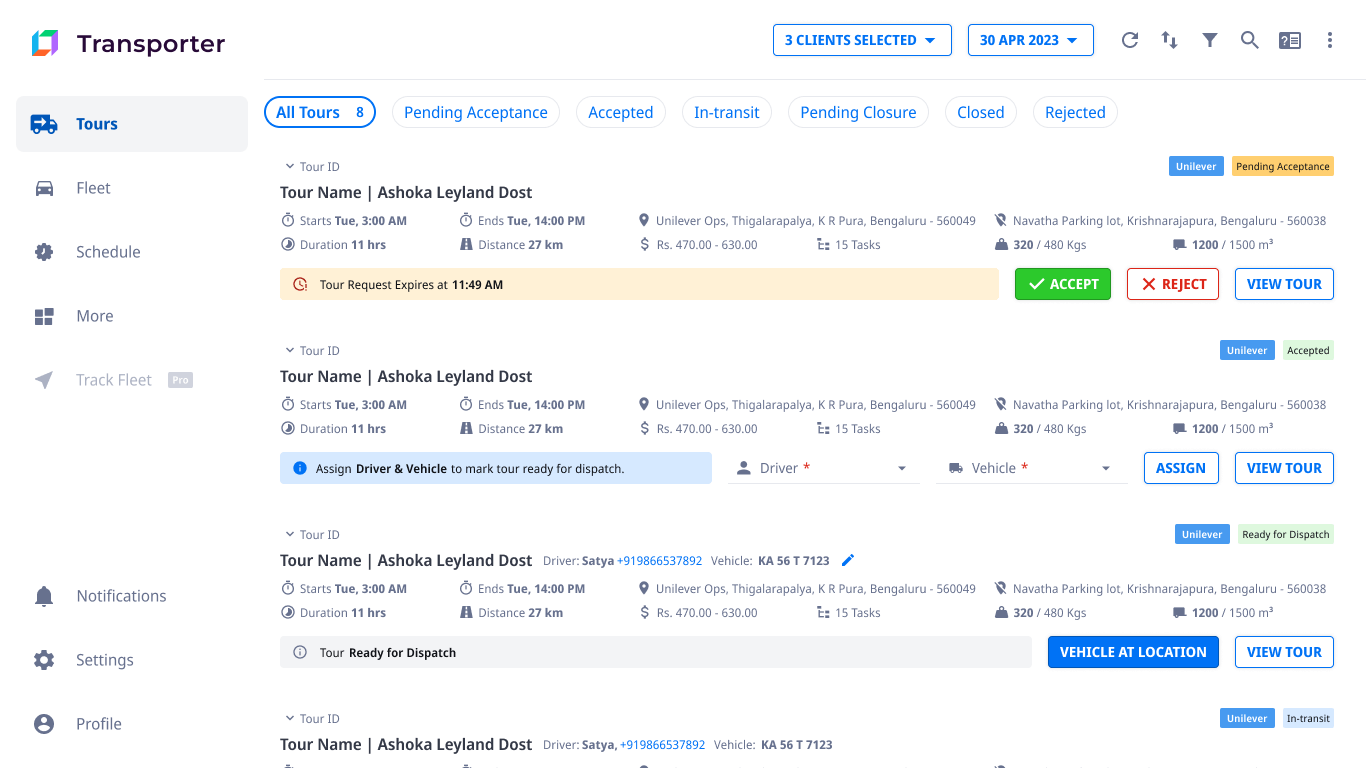Reject the pending tour request
The image size is (1366, 768).
tap(1173, 284)
